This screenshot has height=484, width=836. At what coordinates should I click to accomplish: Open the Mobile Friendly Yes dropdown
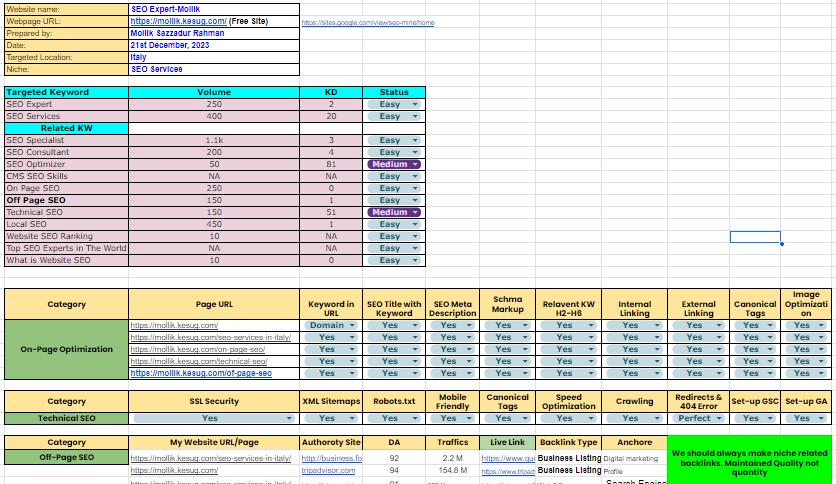tap(453, 418)
